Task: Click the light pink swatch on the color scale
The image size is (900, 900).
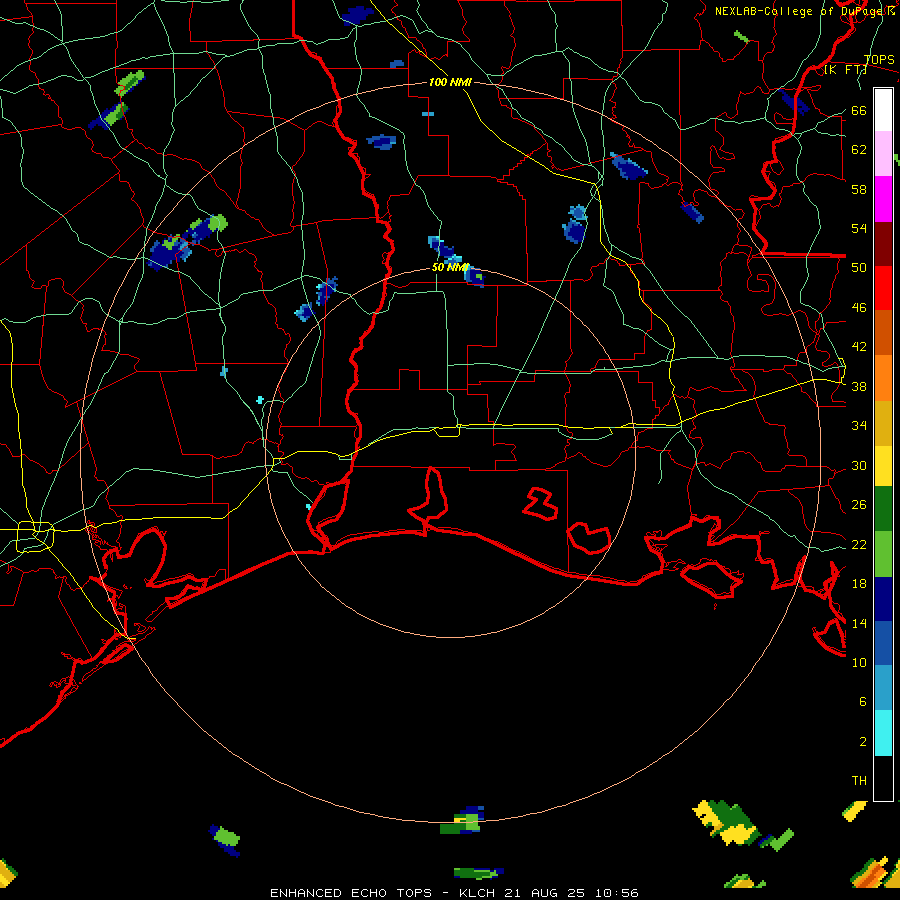Action: (x=883, y=154)
